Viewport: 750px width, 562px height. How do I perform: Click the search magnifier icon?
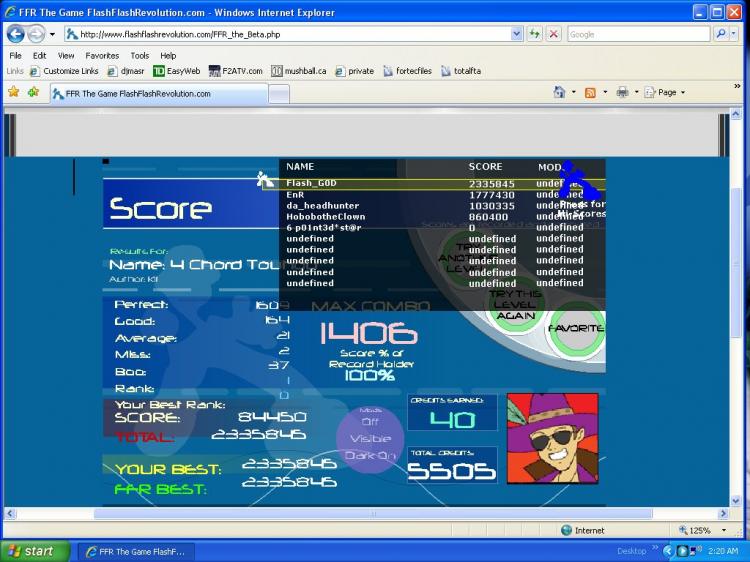click(x=722, y=33)
